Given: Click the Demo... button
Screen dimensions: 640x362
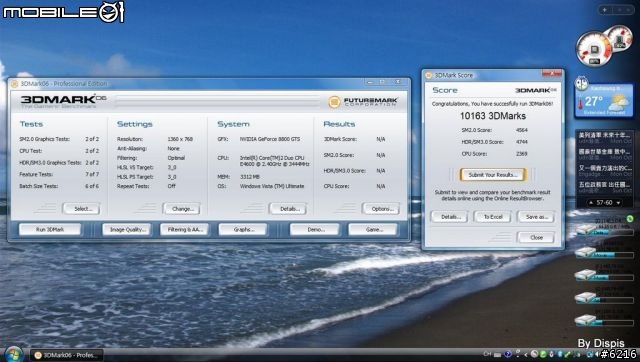Looking at the screenshot, I should pyautogui.click(x=315, y=229).
